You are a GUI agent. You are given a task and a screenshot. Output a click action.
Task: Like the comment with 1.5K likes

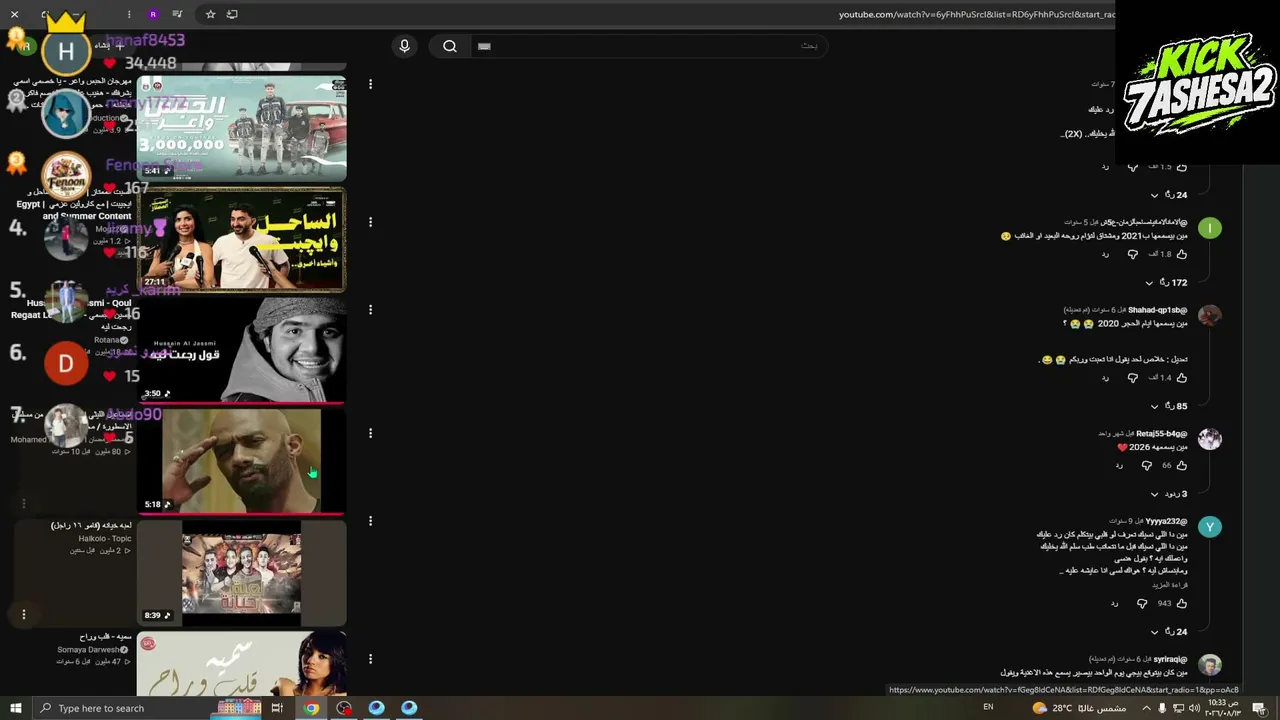pyautogui.click(x=1182, y=166)
